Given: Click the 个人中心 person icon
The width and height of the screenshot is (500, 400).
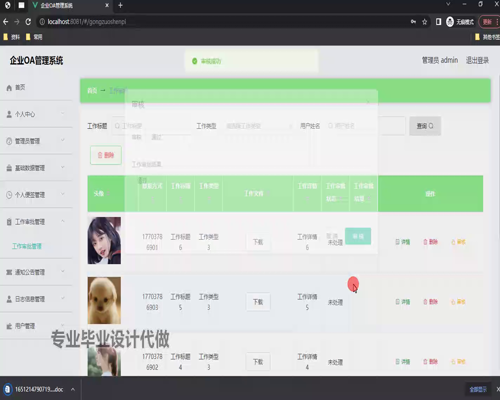Looking at the screenshot, I should (9, 114).
